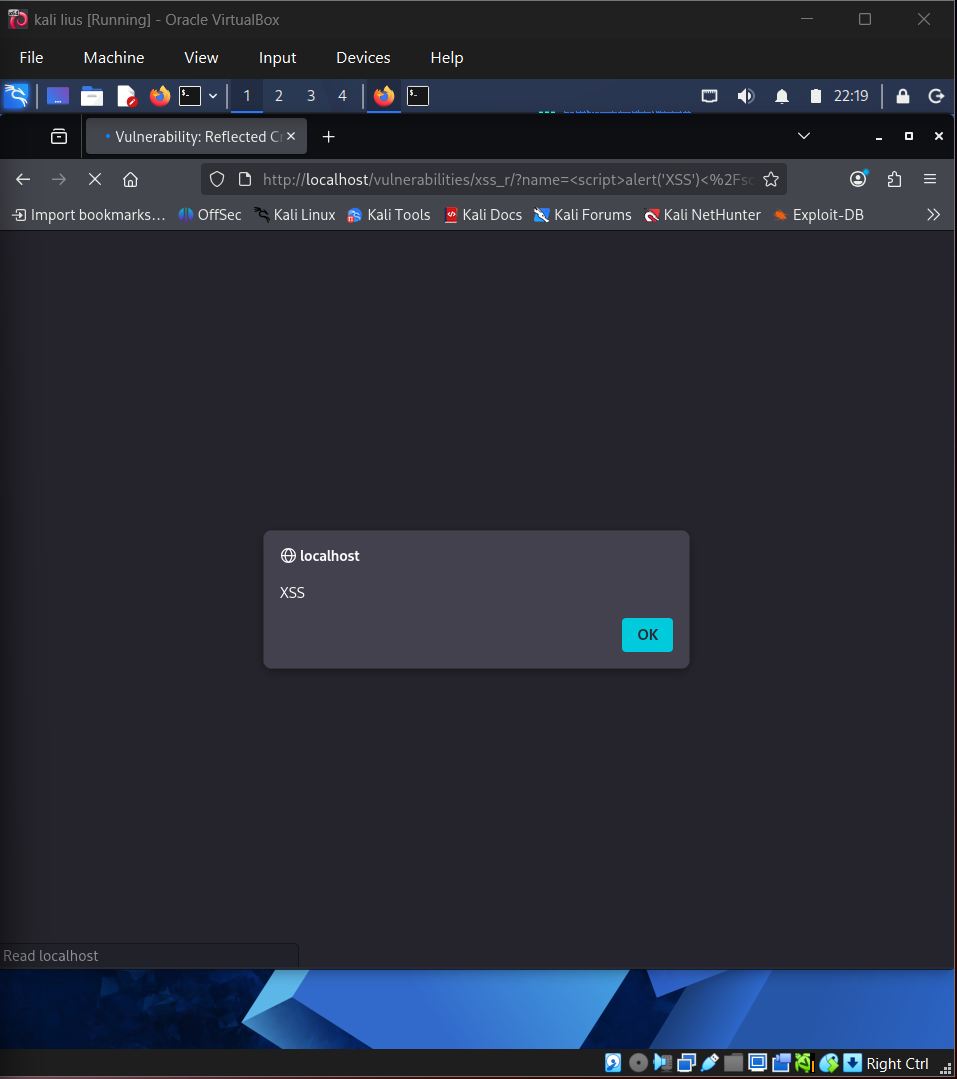
Task: Show more bookmarks with double chevron
Action: tap(933, 215)
